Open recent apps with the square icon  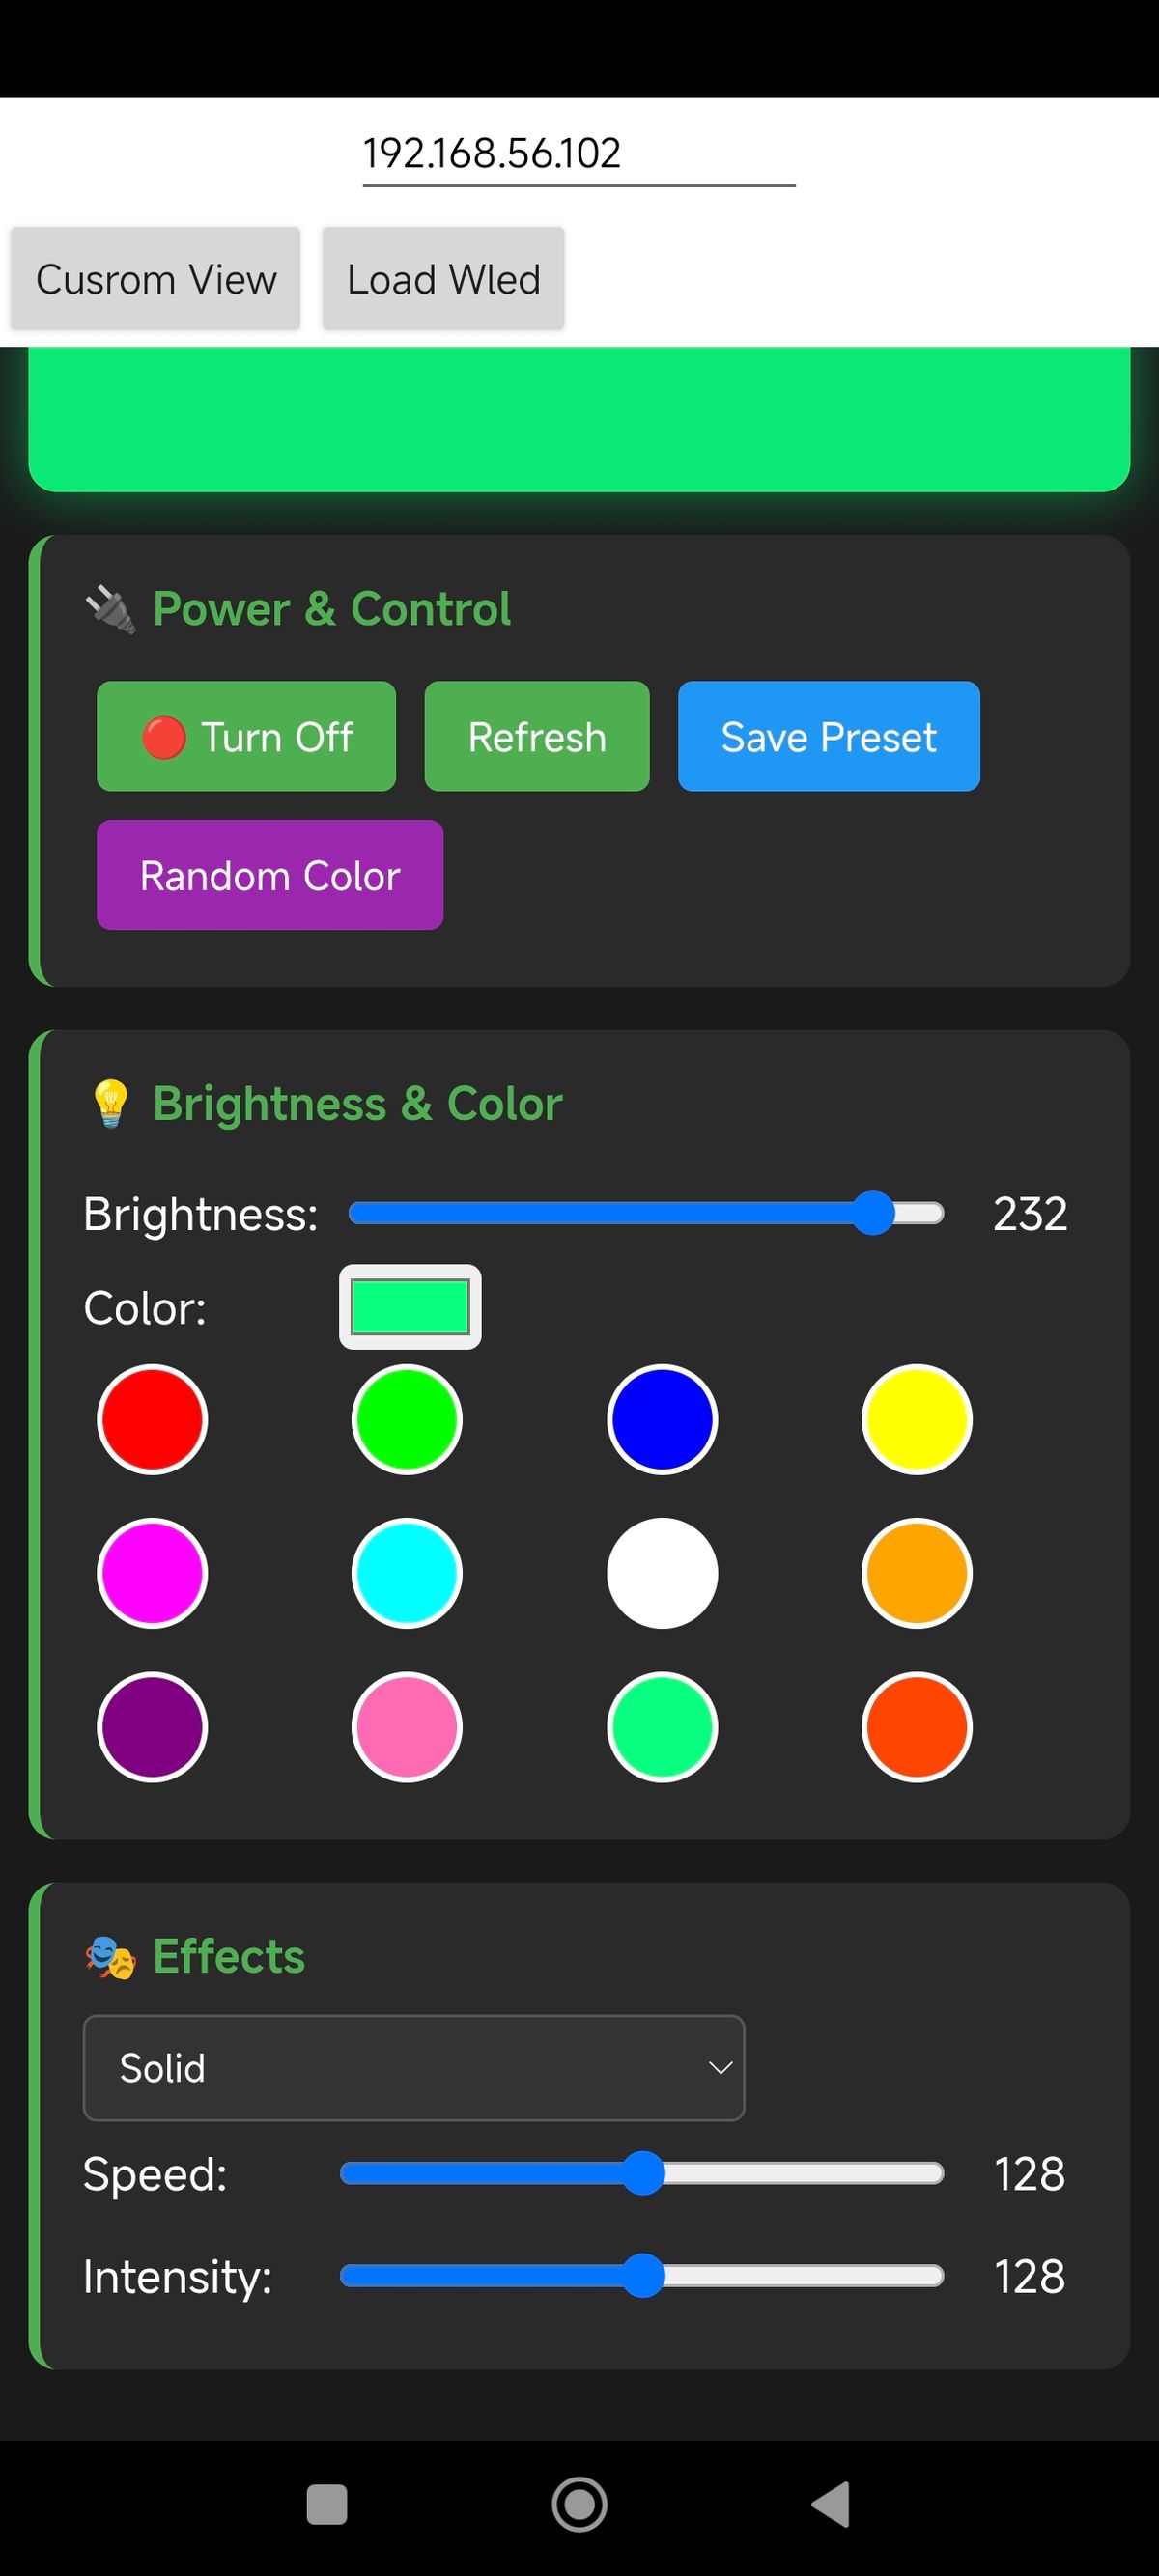[x=327, y=2505]
